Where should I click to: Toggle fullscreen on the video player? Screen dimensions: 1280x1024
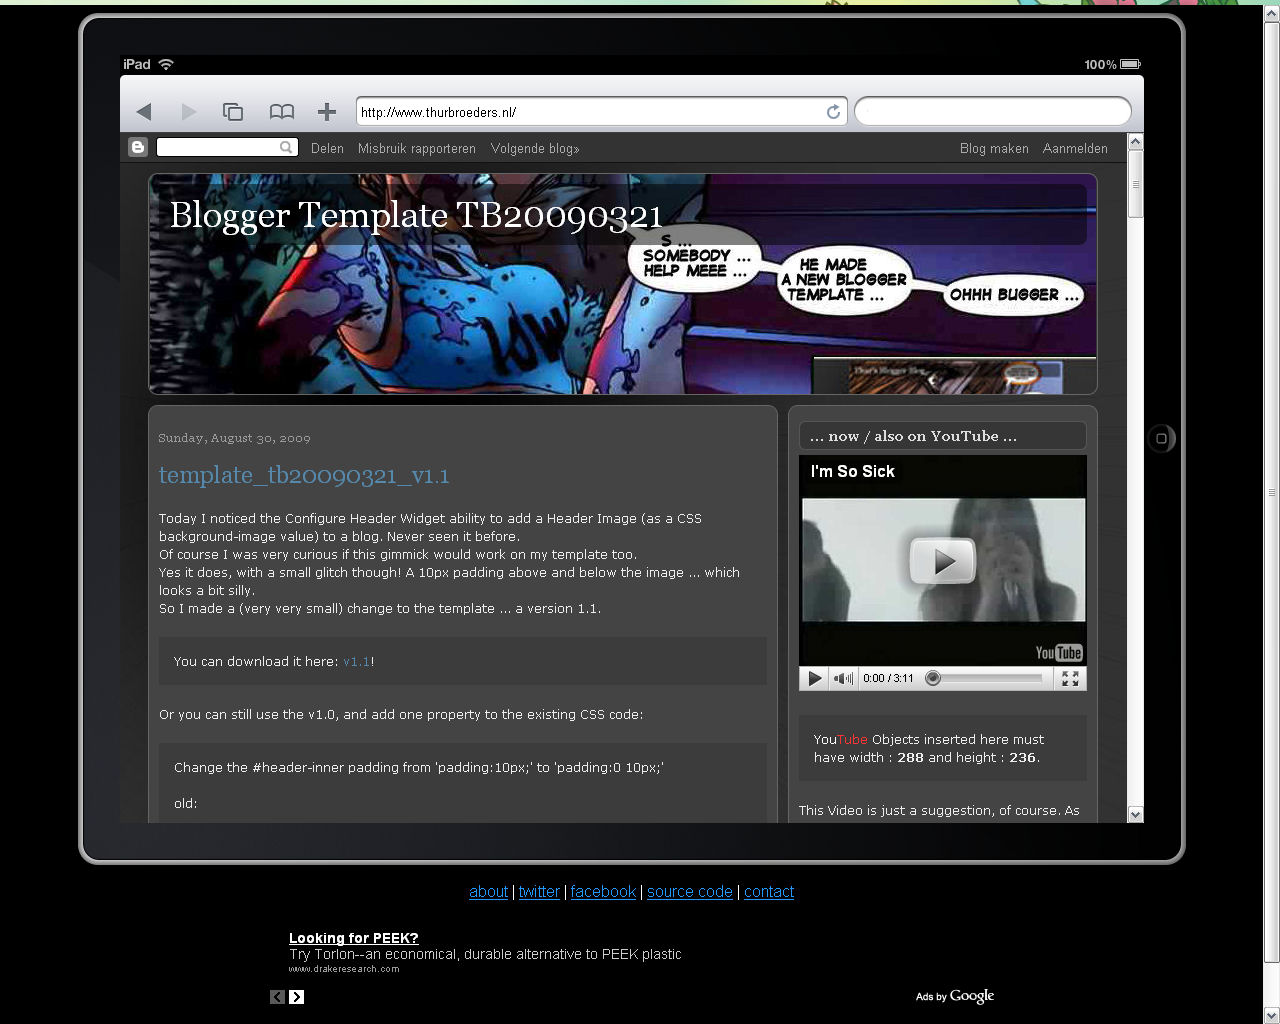tap(1070, 678)
